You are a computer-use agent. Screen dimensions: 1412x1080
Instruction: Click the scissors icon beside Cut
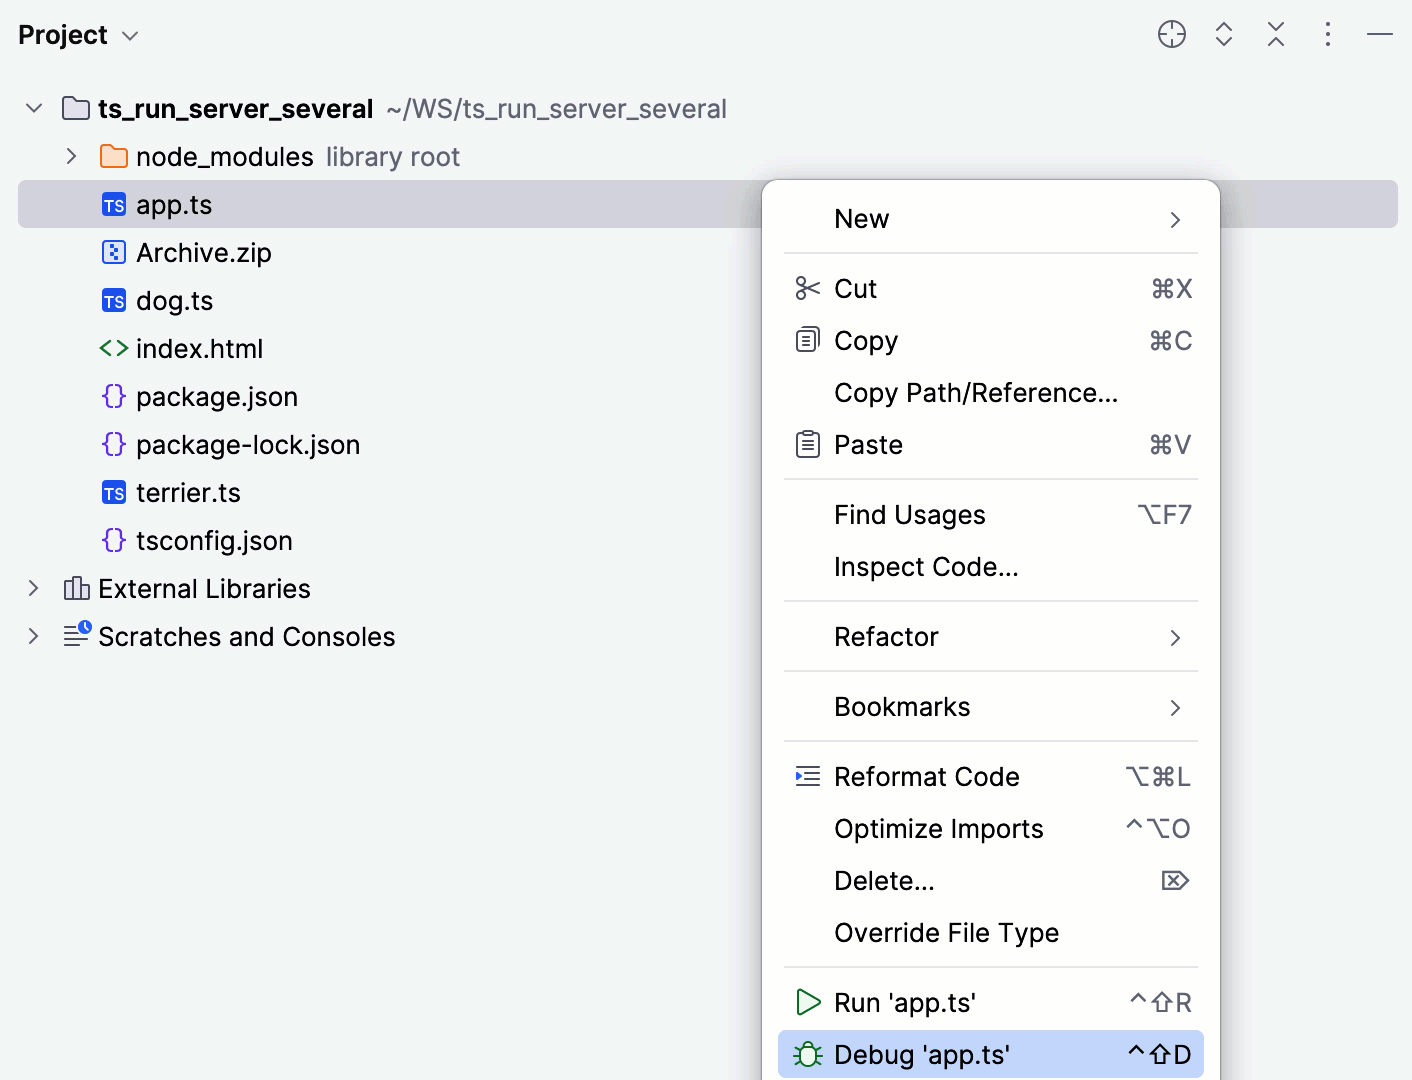[806, 288]
